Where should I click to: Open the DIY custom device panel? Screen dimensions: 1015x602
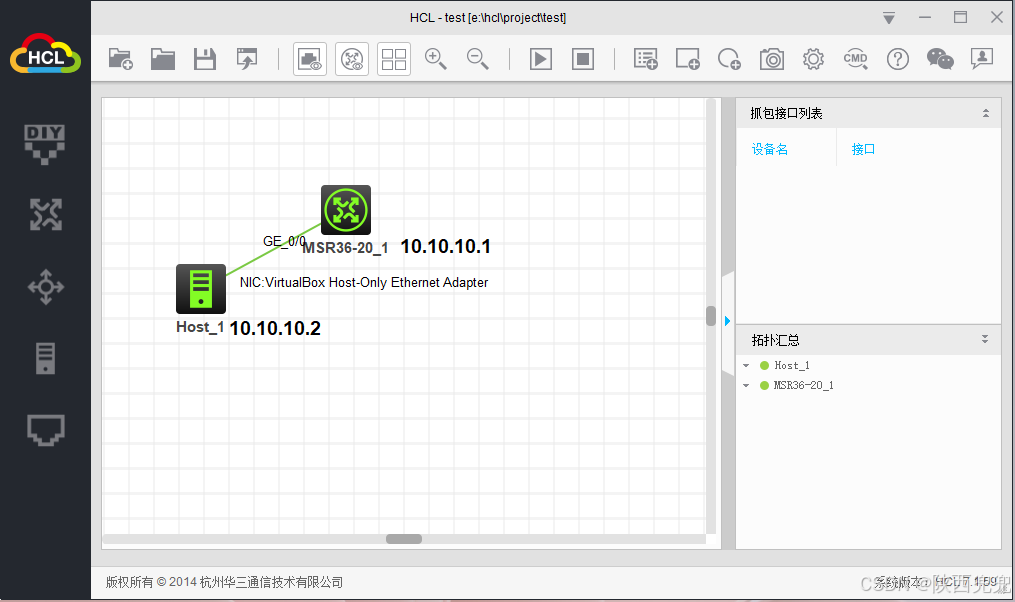[x=44, y=143]
